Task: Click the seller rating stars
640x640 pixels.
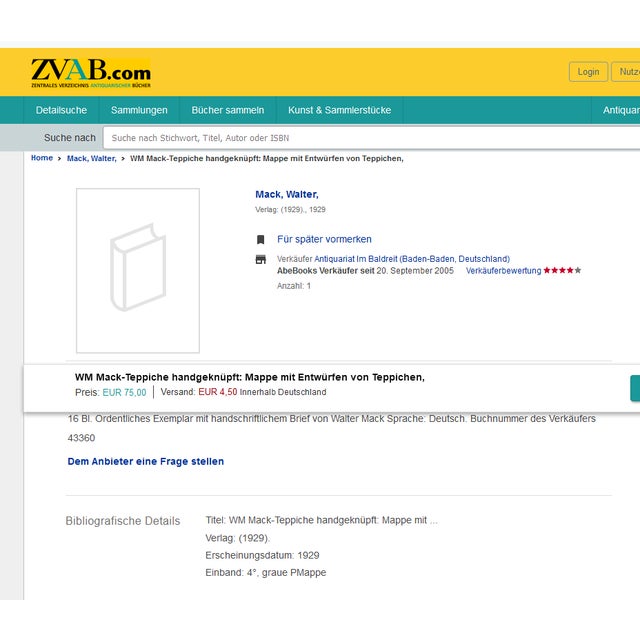Action: point(562,270)
